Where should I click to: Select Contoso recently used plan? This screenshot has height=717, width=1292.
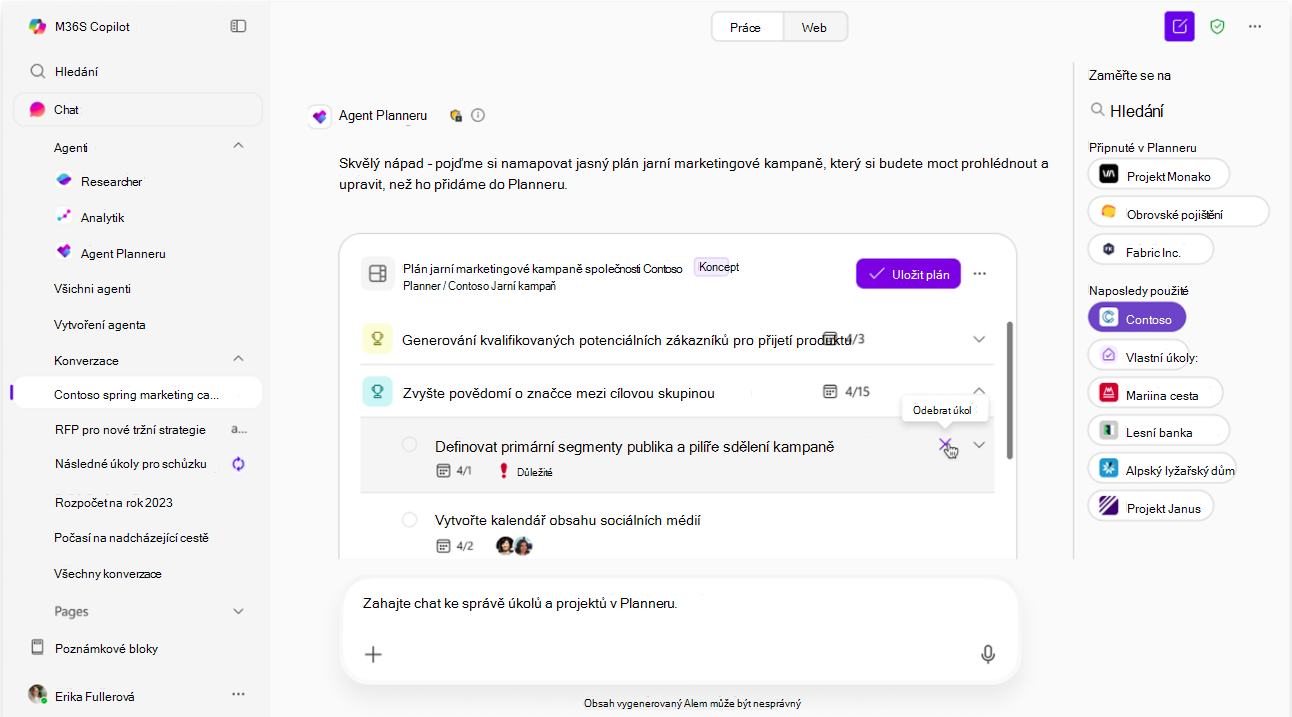pyautogui.click(x=1137, y=318)
